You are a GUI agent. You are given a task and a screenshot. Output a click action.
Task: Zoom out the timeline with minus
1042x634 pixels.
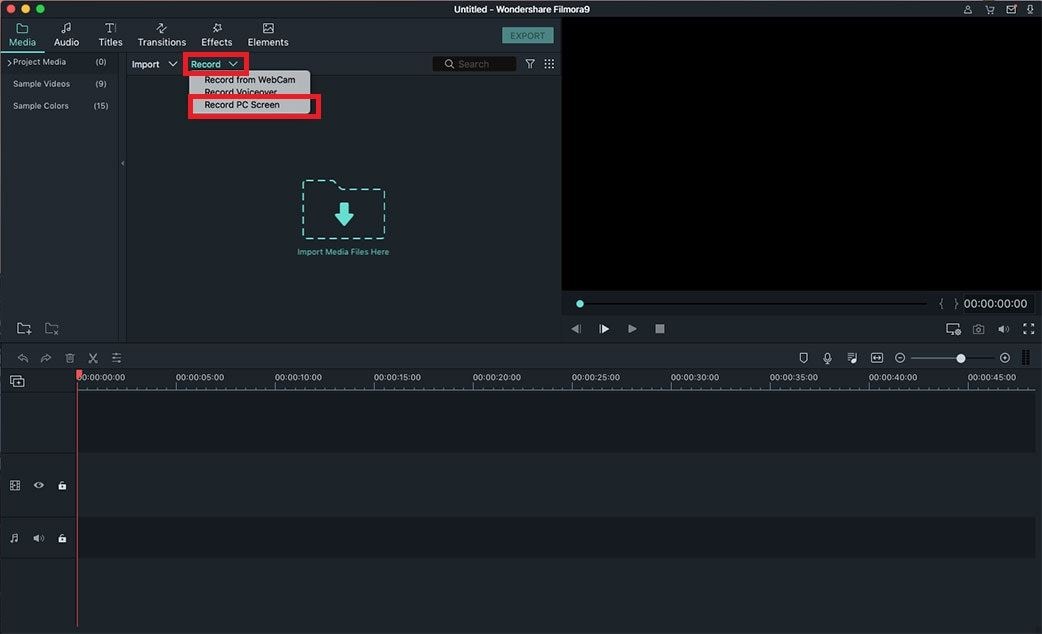click(900, 358)
